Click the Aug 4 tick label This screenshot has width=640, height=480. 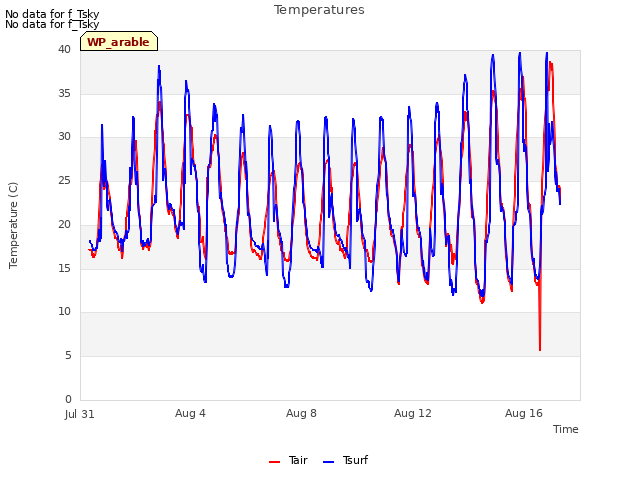(190, 413)
